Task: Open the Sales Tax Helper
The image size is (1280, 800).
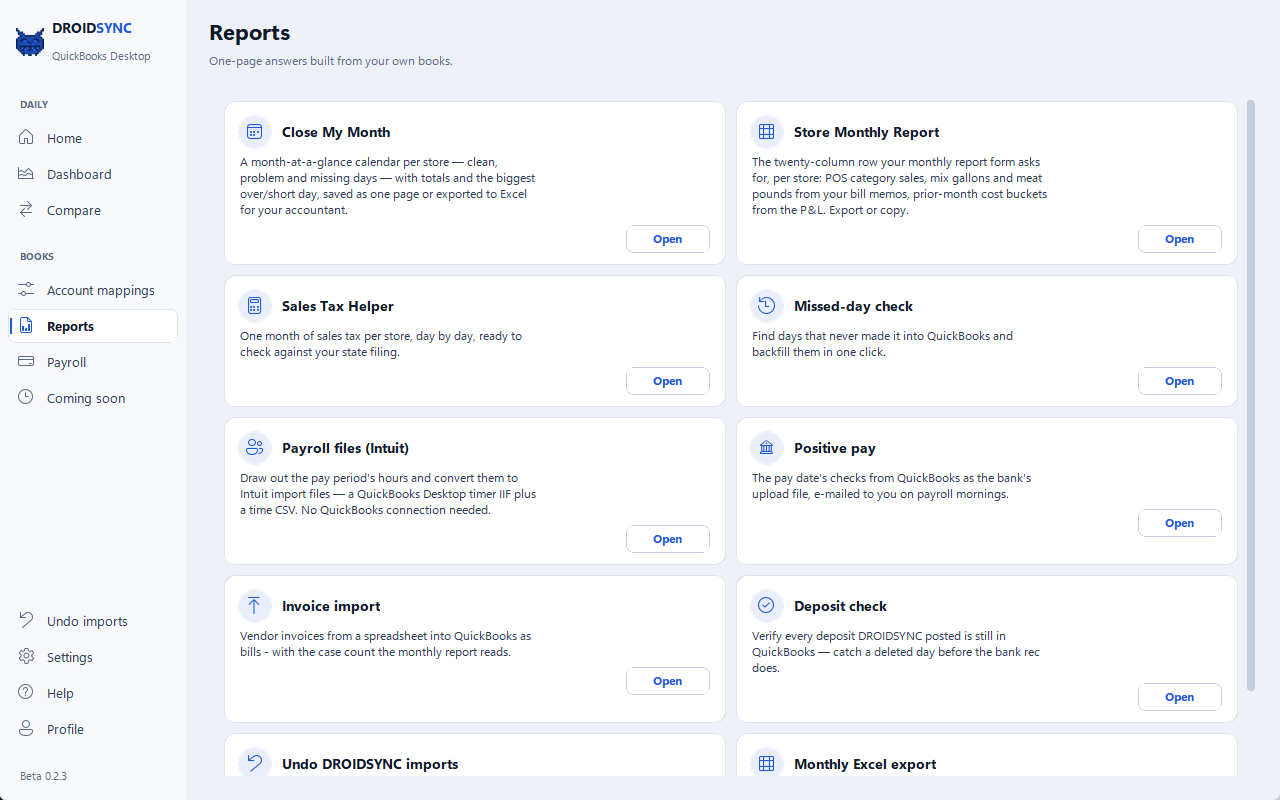Action: click(x=668, y=381)
